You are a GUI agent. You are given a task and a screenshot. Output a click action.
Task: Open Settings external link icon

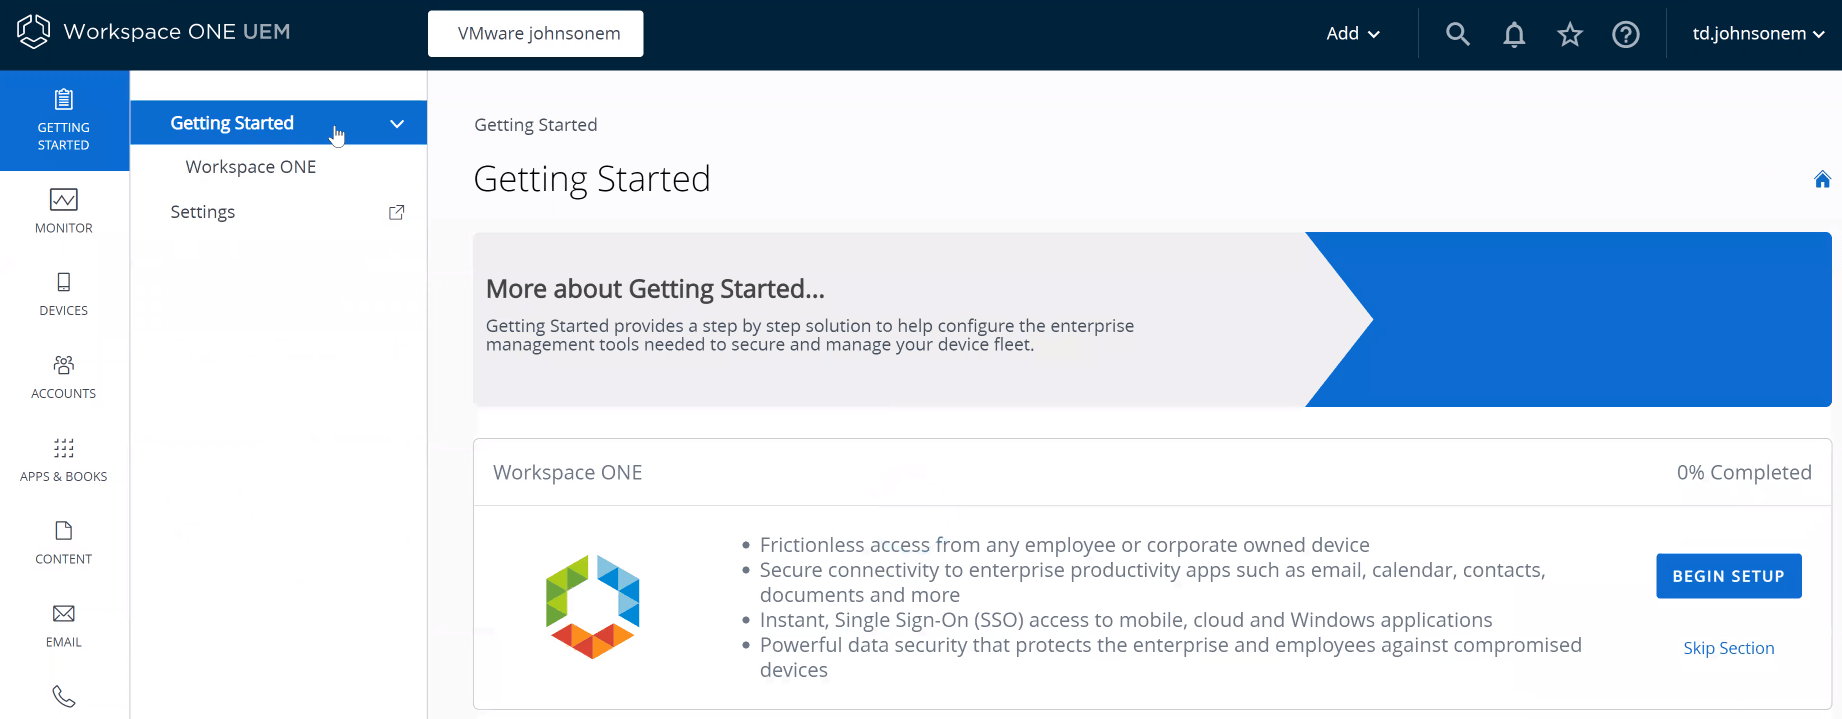click(x=396, y=212)
